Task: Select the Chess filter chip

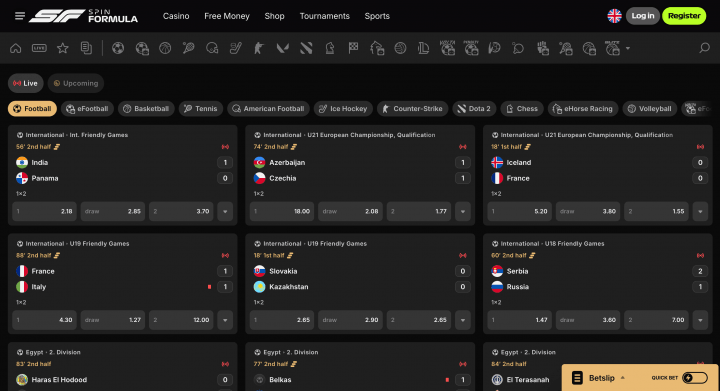Action: 522,109
